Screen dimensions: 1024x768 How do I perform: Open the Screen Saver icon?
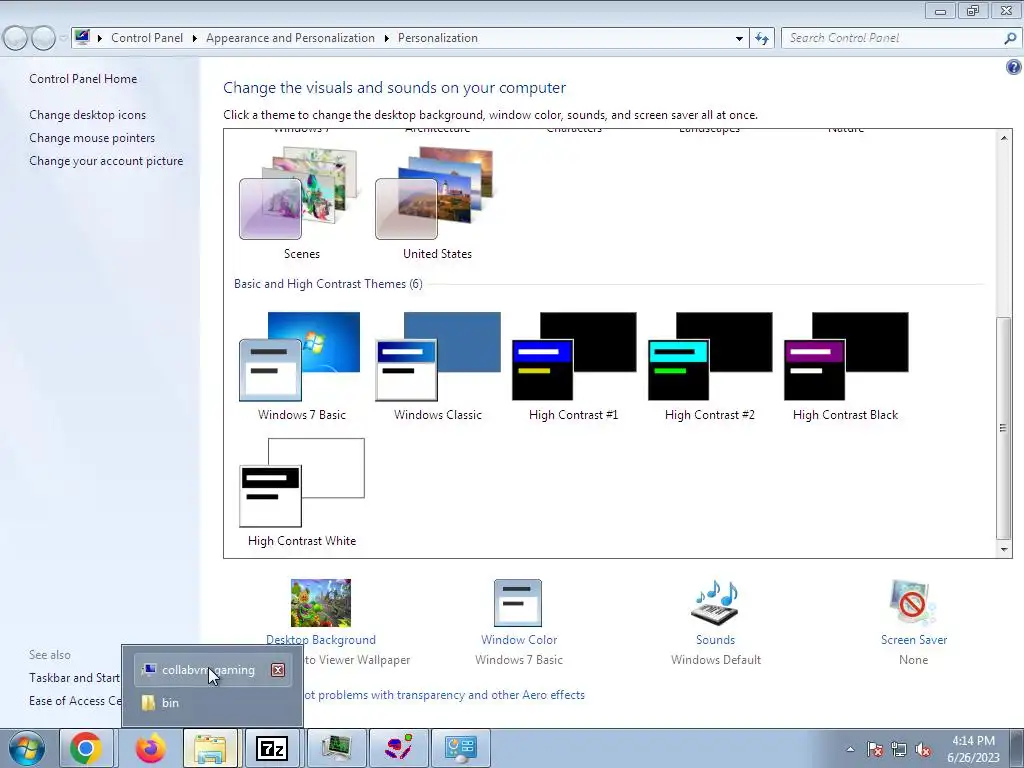913,603
